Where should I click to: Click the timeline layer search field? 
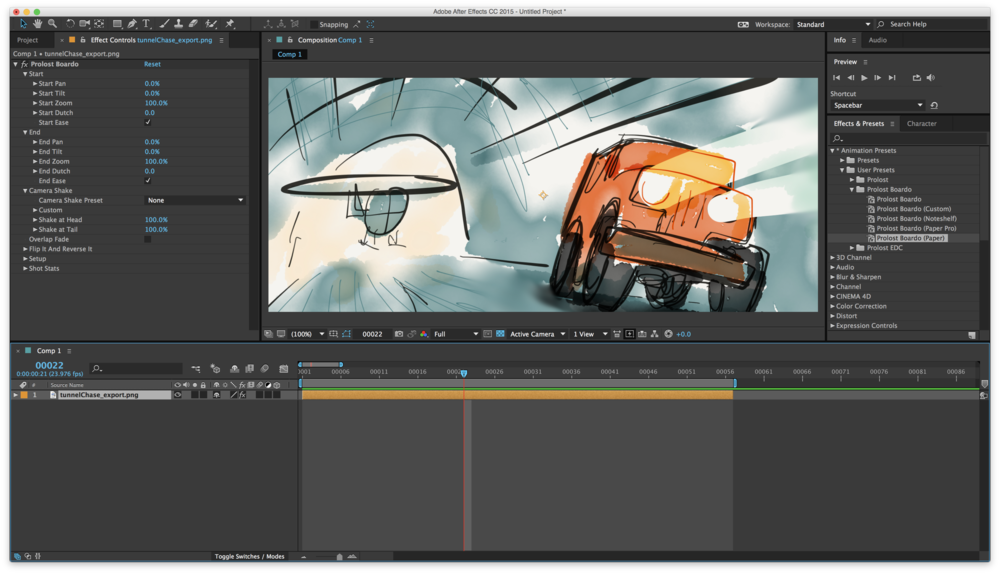(x=136, y=368)
